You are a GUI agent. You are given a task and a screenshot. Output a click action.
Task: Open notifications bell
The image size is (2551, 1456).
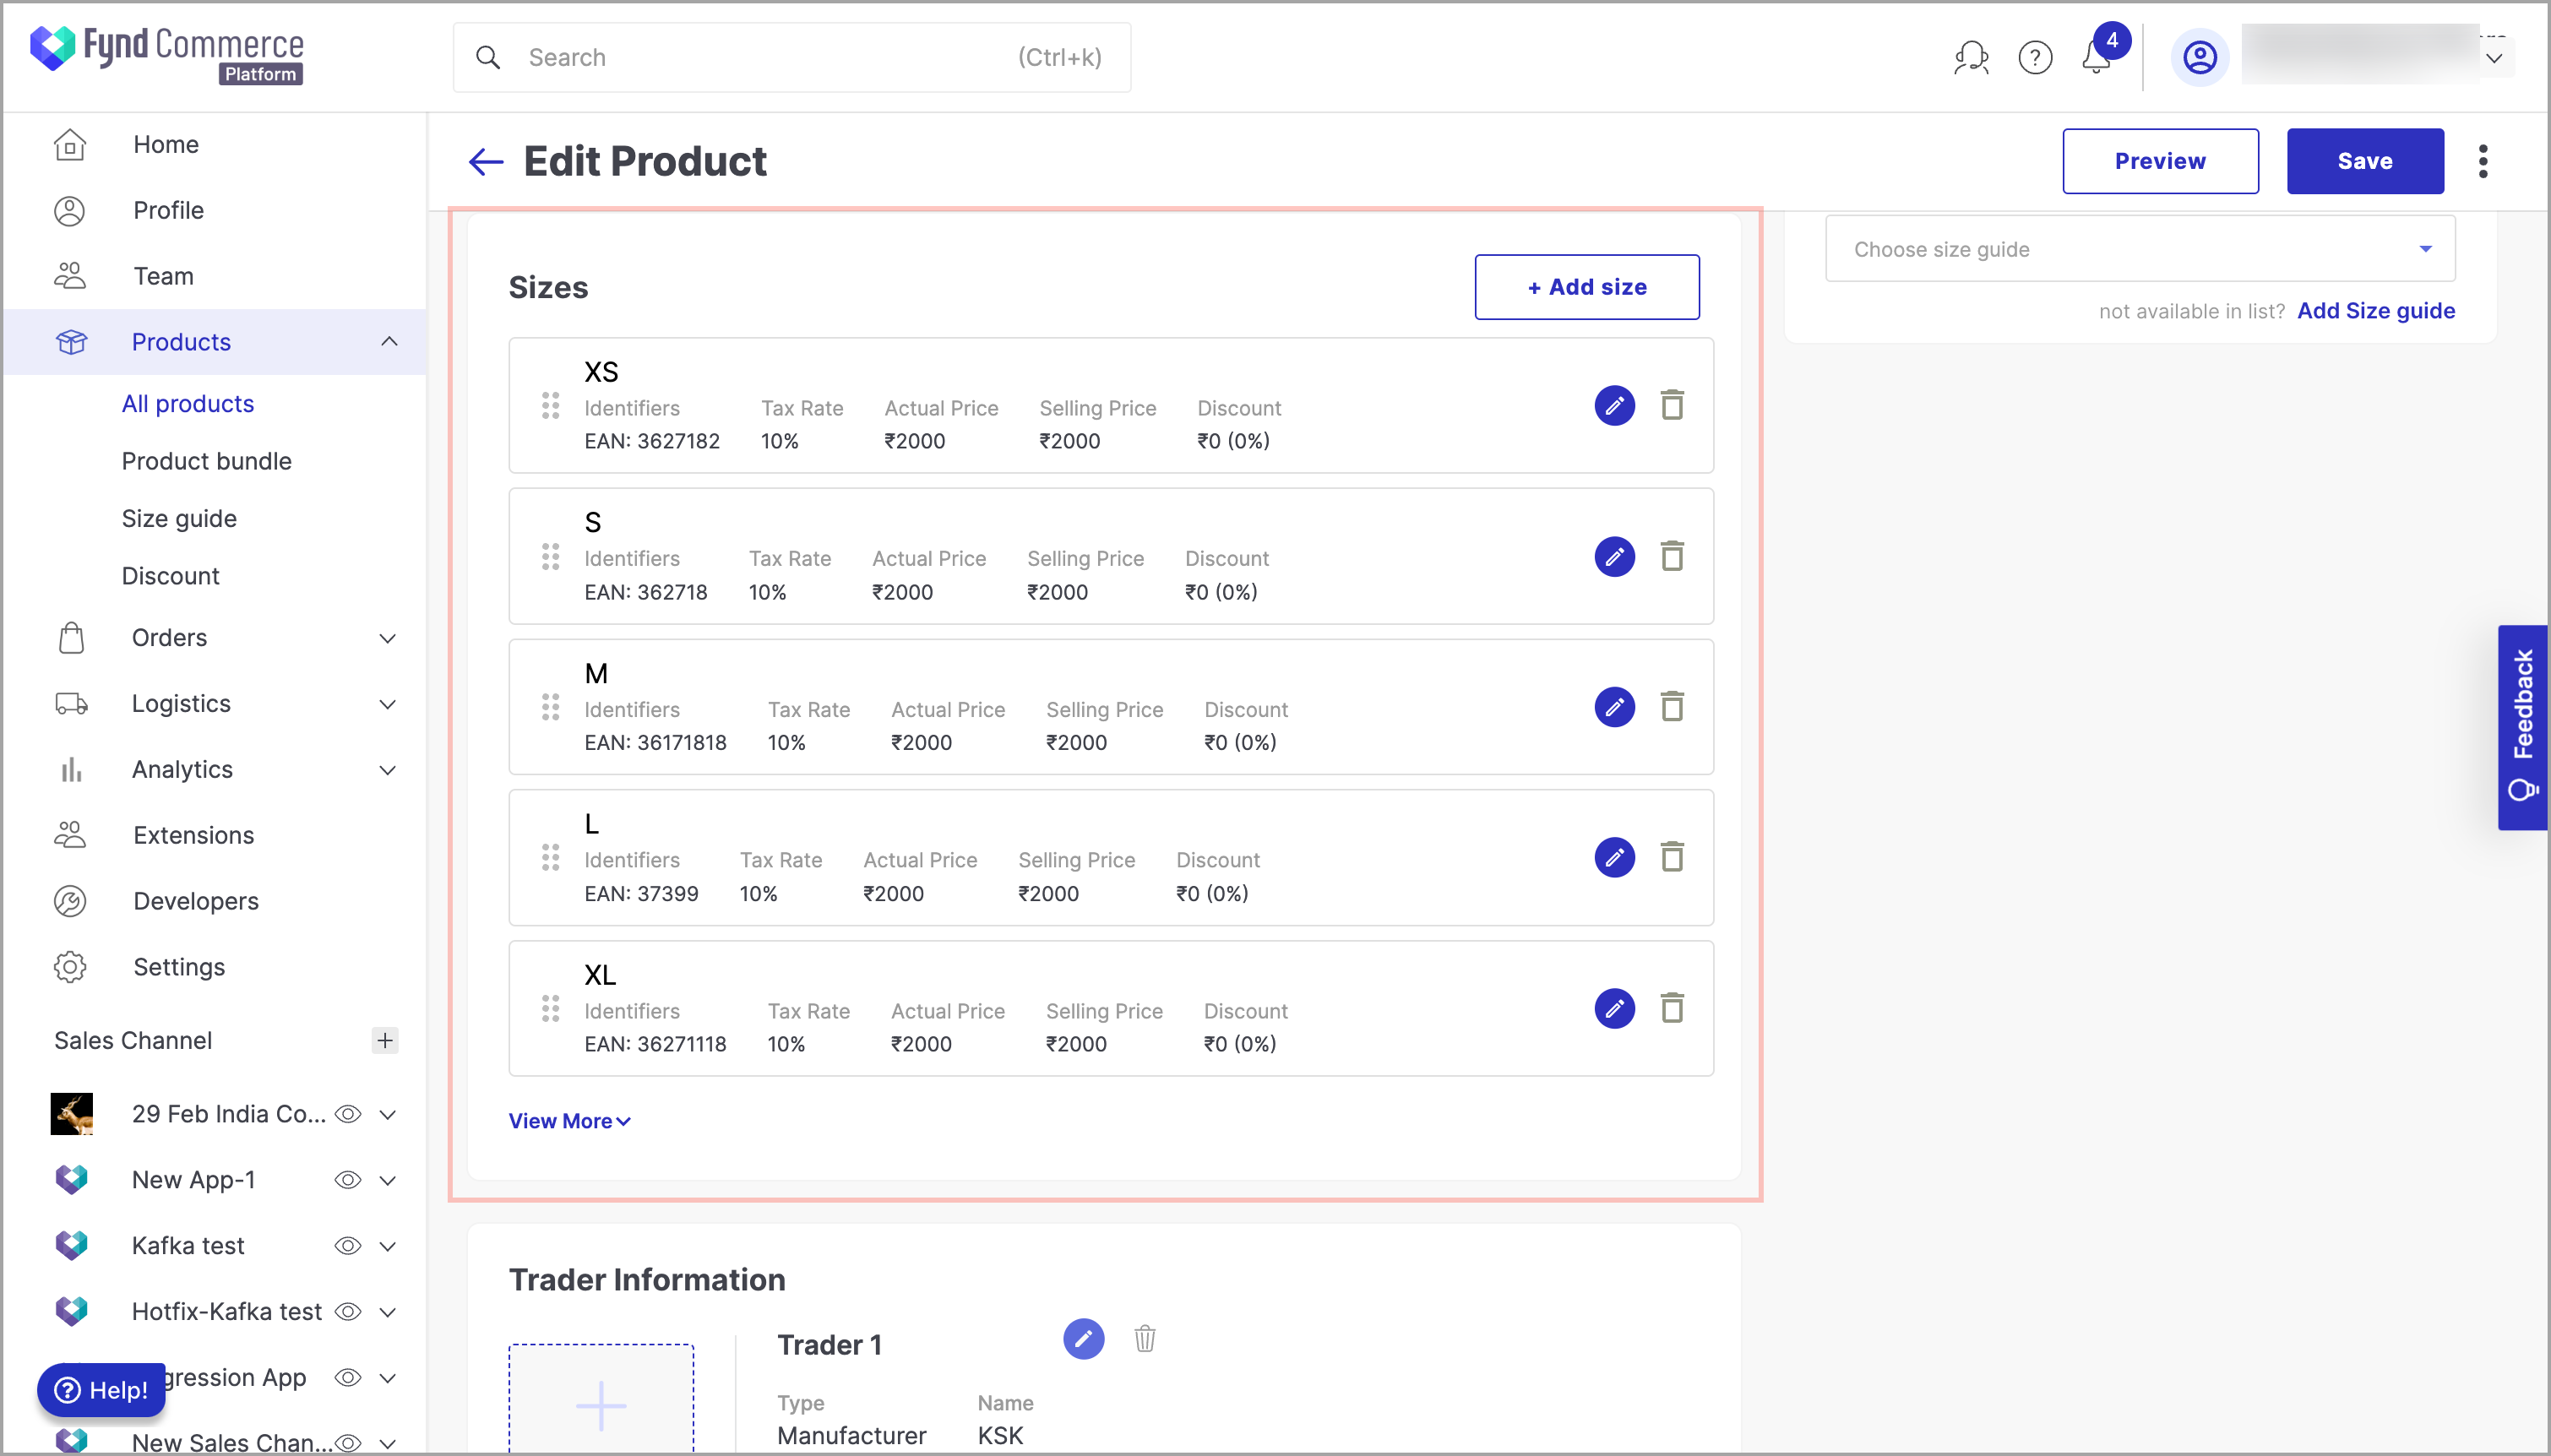pyautogui.click(x=2097, y=57)
